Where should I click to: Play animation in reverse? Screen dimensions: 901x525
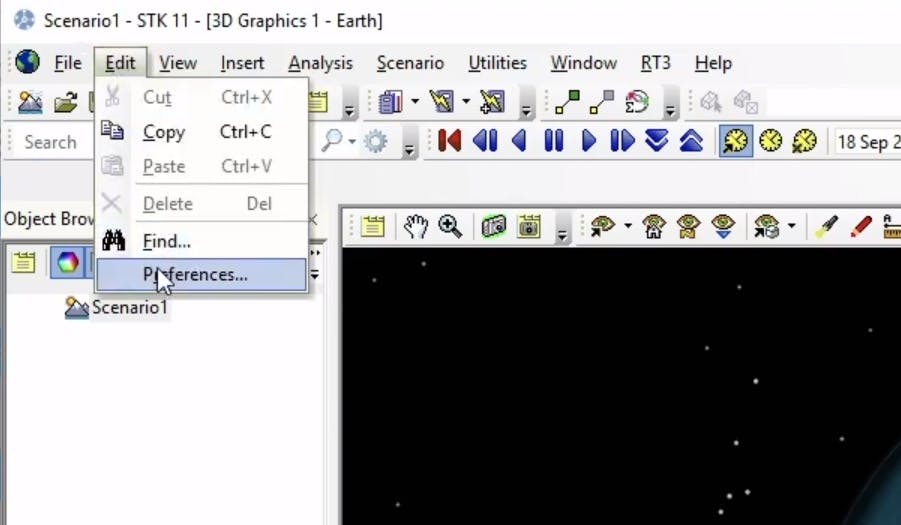click(519, 141)
